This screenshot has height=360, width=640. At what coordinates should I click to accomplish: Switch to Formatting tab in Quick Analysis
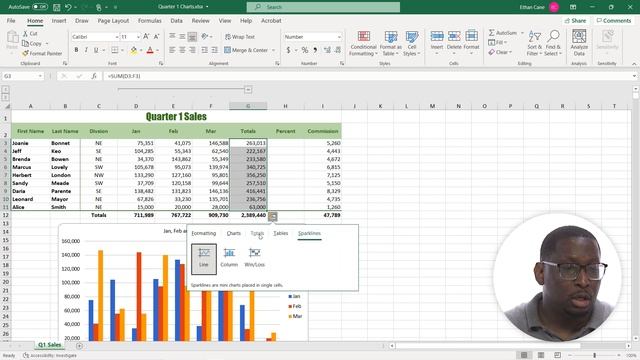pyautogui.click(x=204, y=233)
